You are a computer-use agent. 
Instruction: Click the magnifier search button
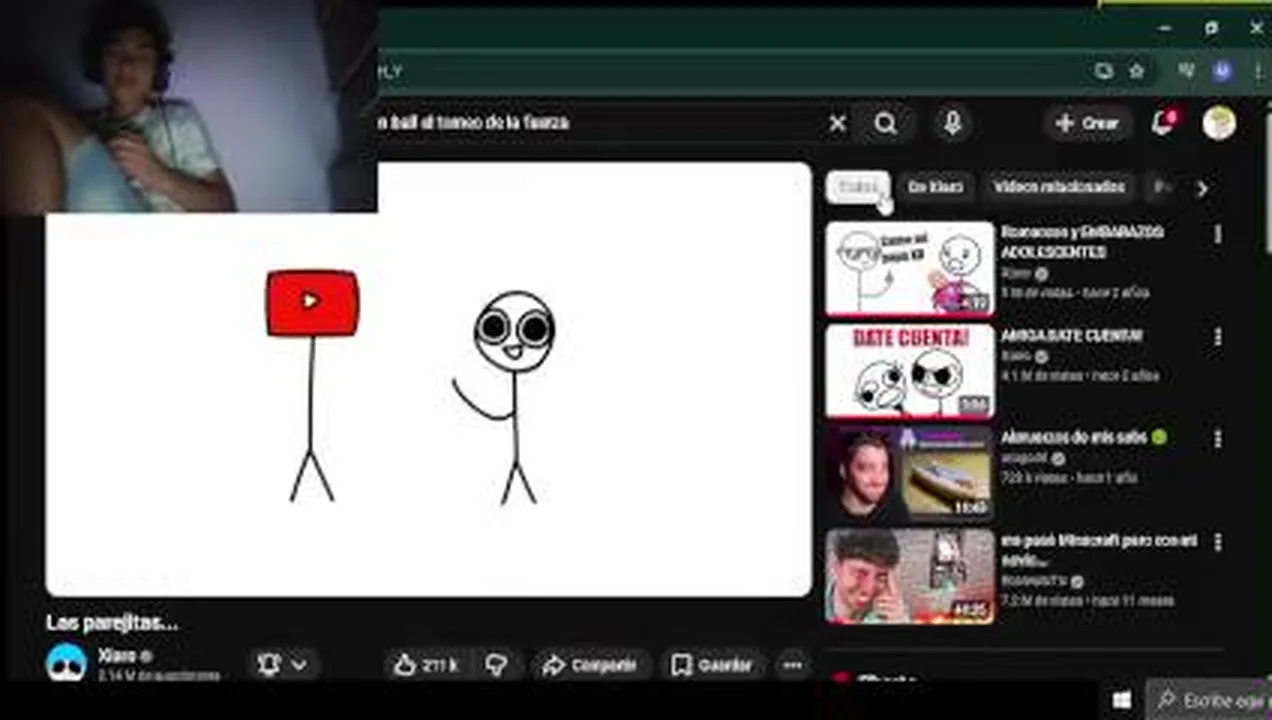(885, 123)
